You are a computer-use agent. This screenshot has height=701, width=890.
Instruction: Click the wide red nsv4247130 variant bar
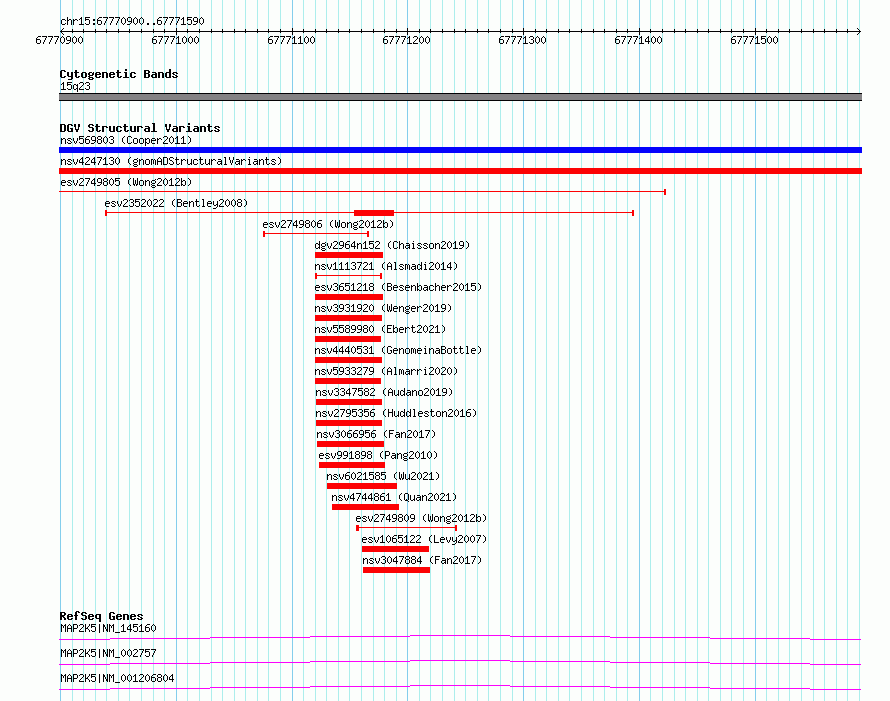coord(460,171)
